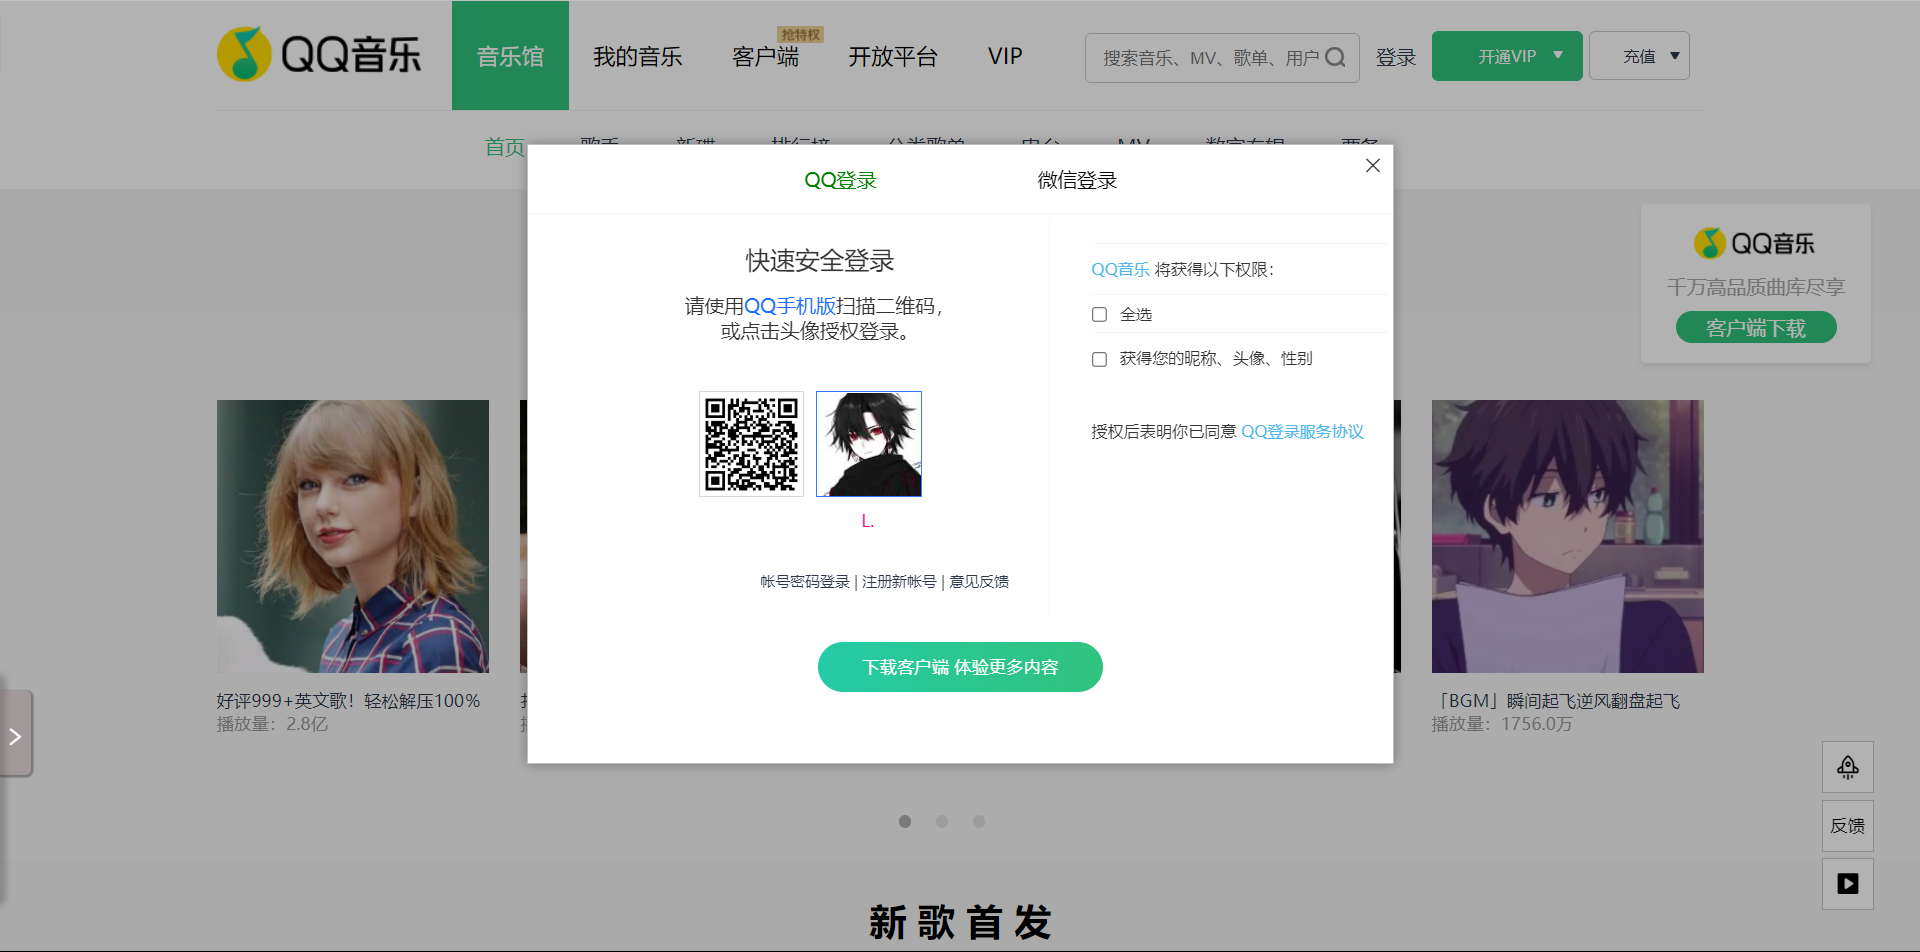The height and width of the screenshot is (952, 1920).
Task: Select the second carousel page dot
Action: pyautogui.click(x=942, y=821)
